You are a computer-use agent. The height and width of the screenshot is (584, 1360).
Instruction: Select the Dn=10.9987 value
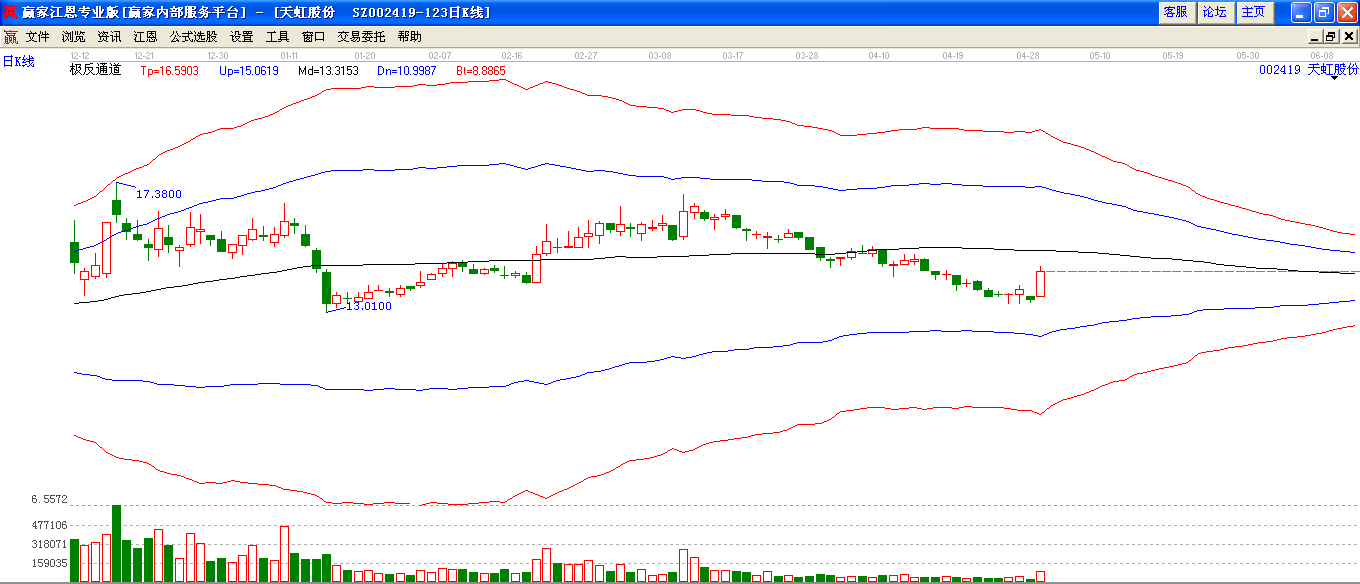(407, 71)
